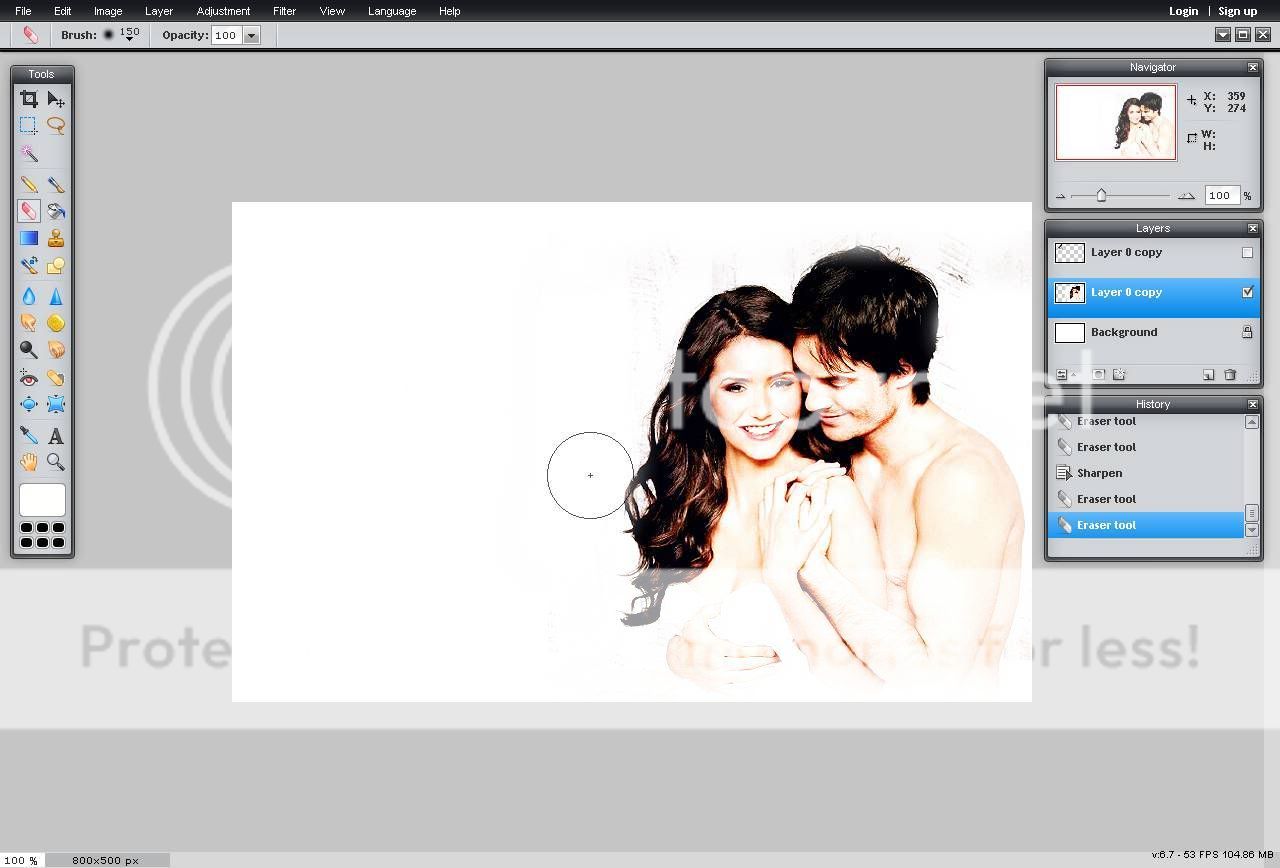Click History scrollbar up arrow

pyautogui.click(x=1251, y=422)
